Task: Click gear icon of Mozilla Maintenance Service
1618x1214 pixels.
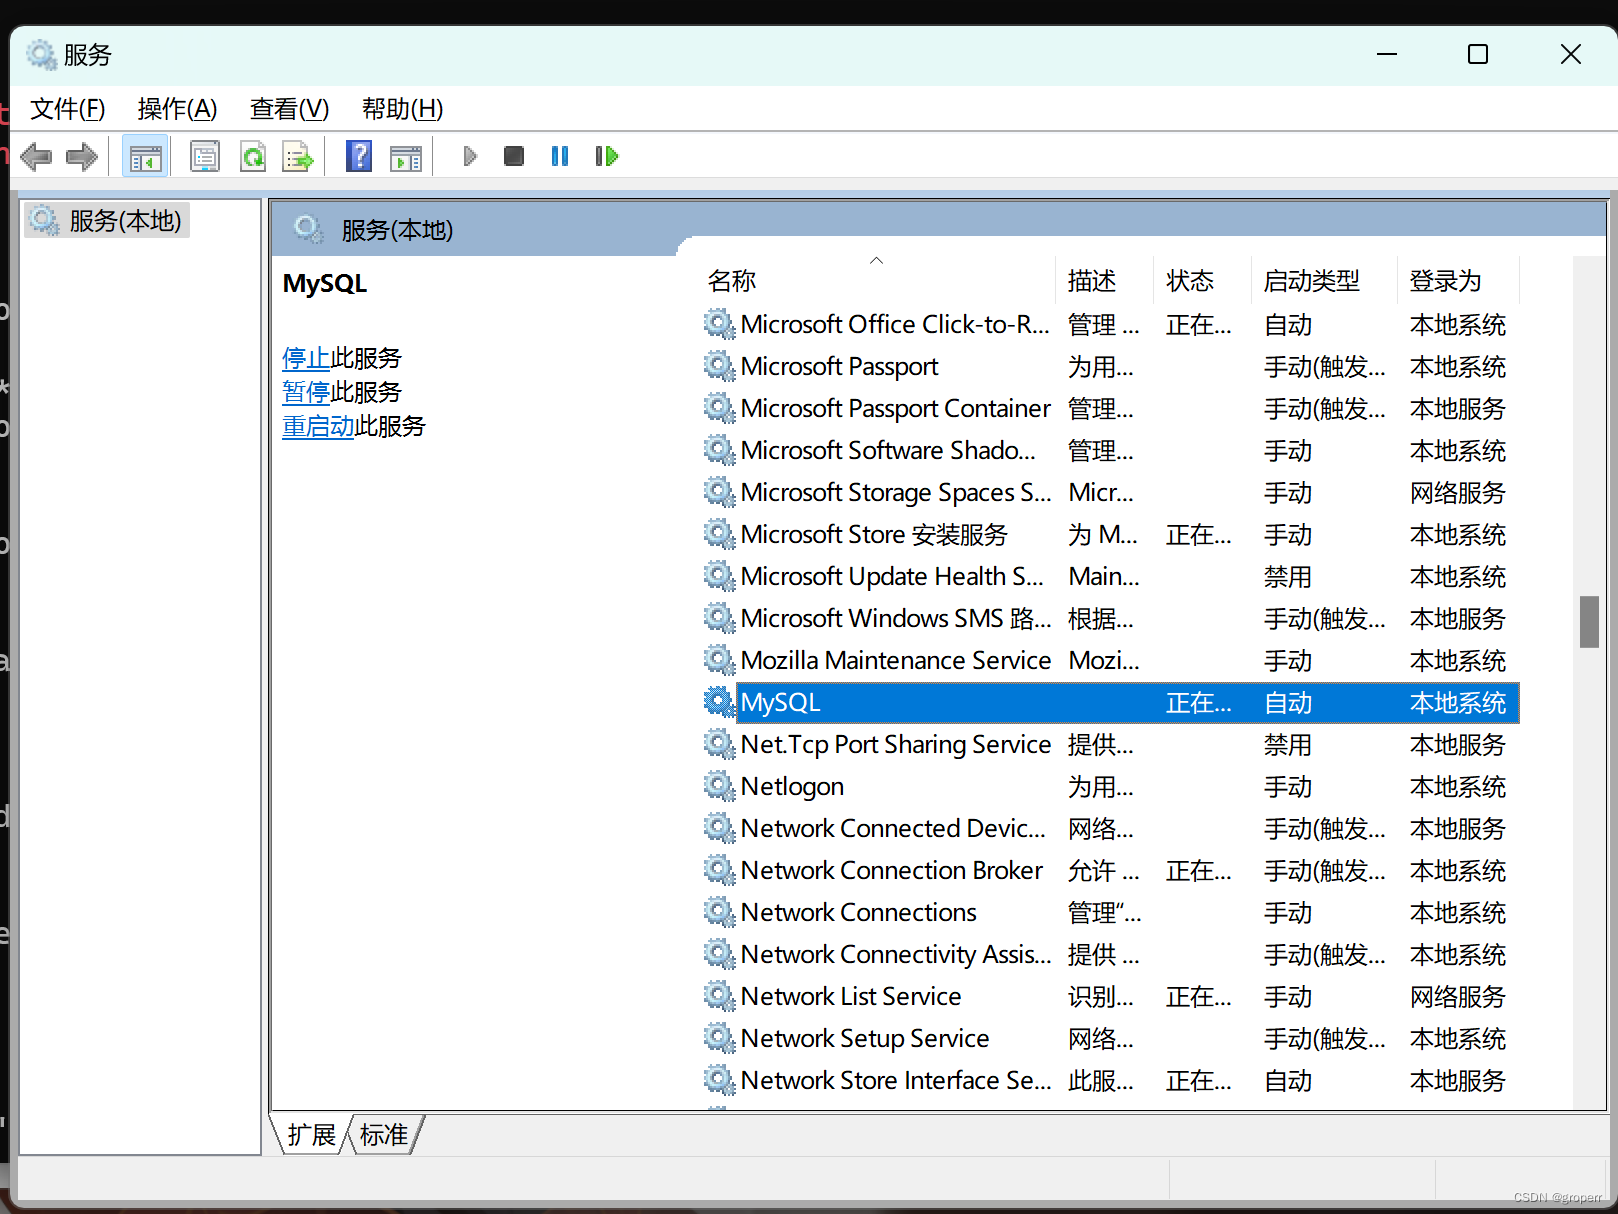Action: (718, 660)
